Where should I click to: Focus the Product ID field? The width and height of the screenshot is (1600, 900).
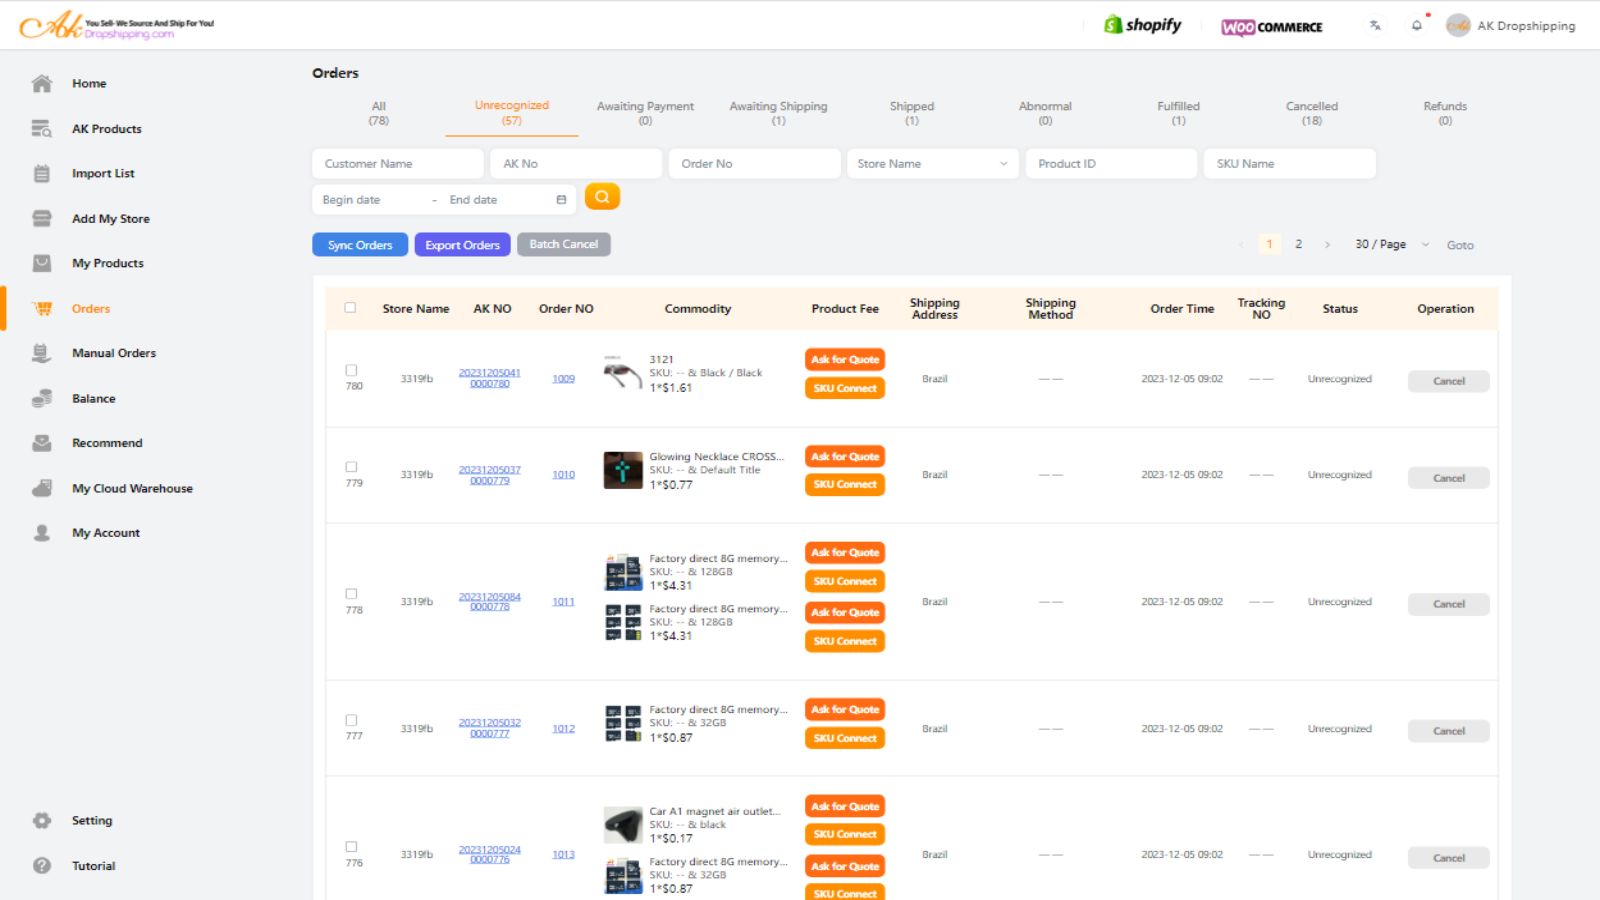[x=1111, y=164]
